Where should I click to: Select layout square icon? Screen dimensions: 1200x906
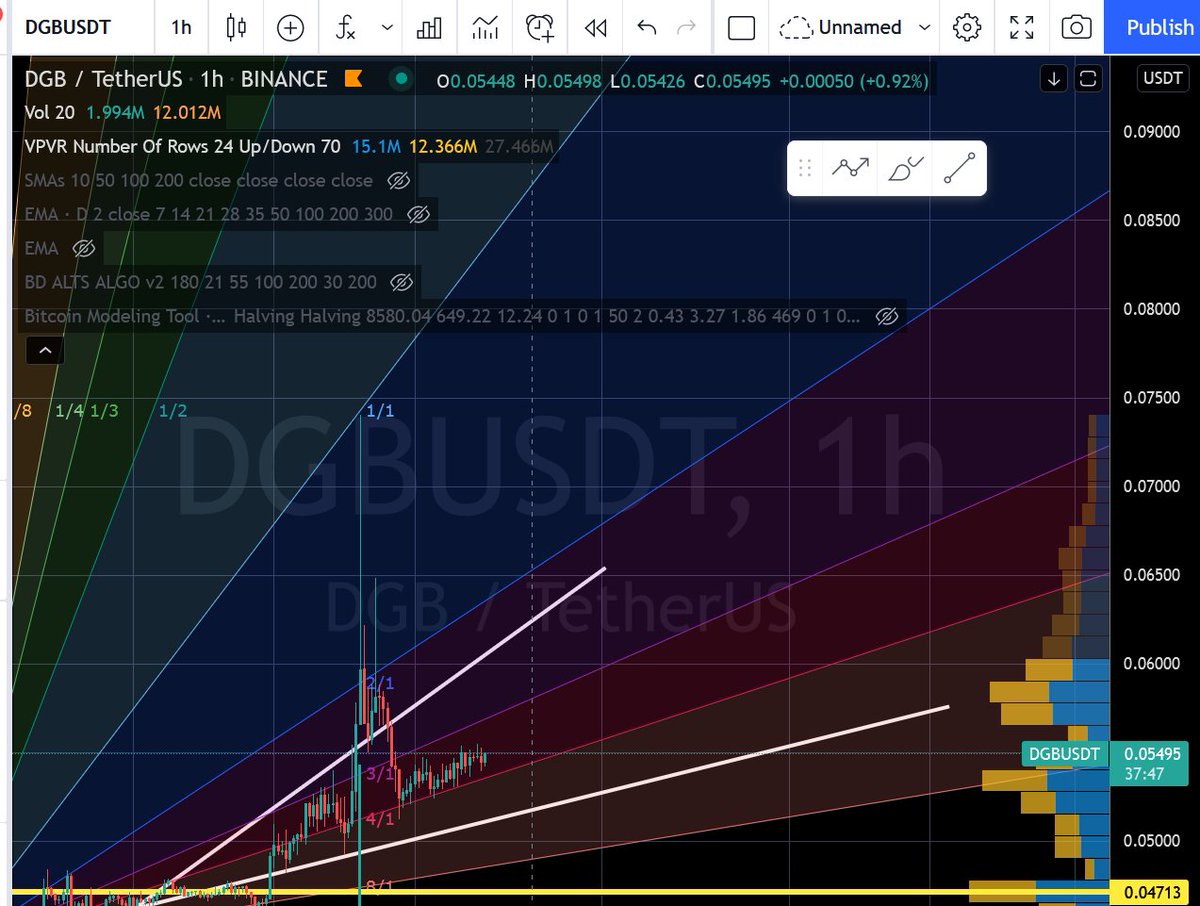pyautogui.click(x=741, y=27)
